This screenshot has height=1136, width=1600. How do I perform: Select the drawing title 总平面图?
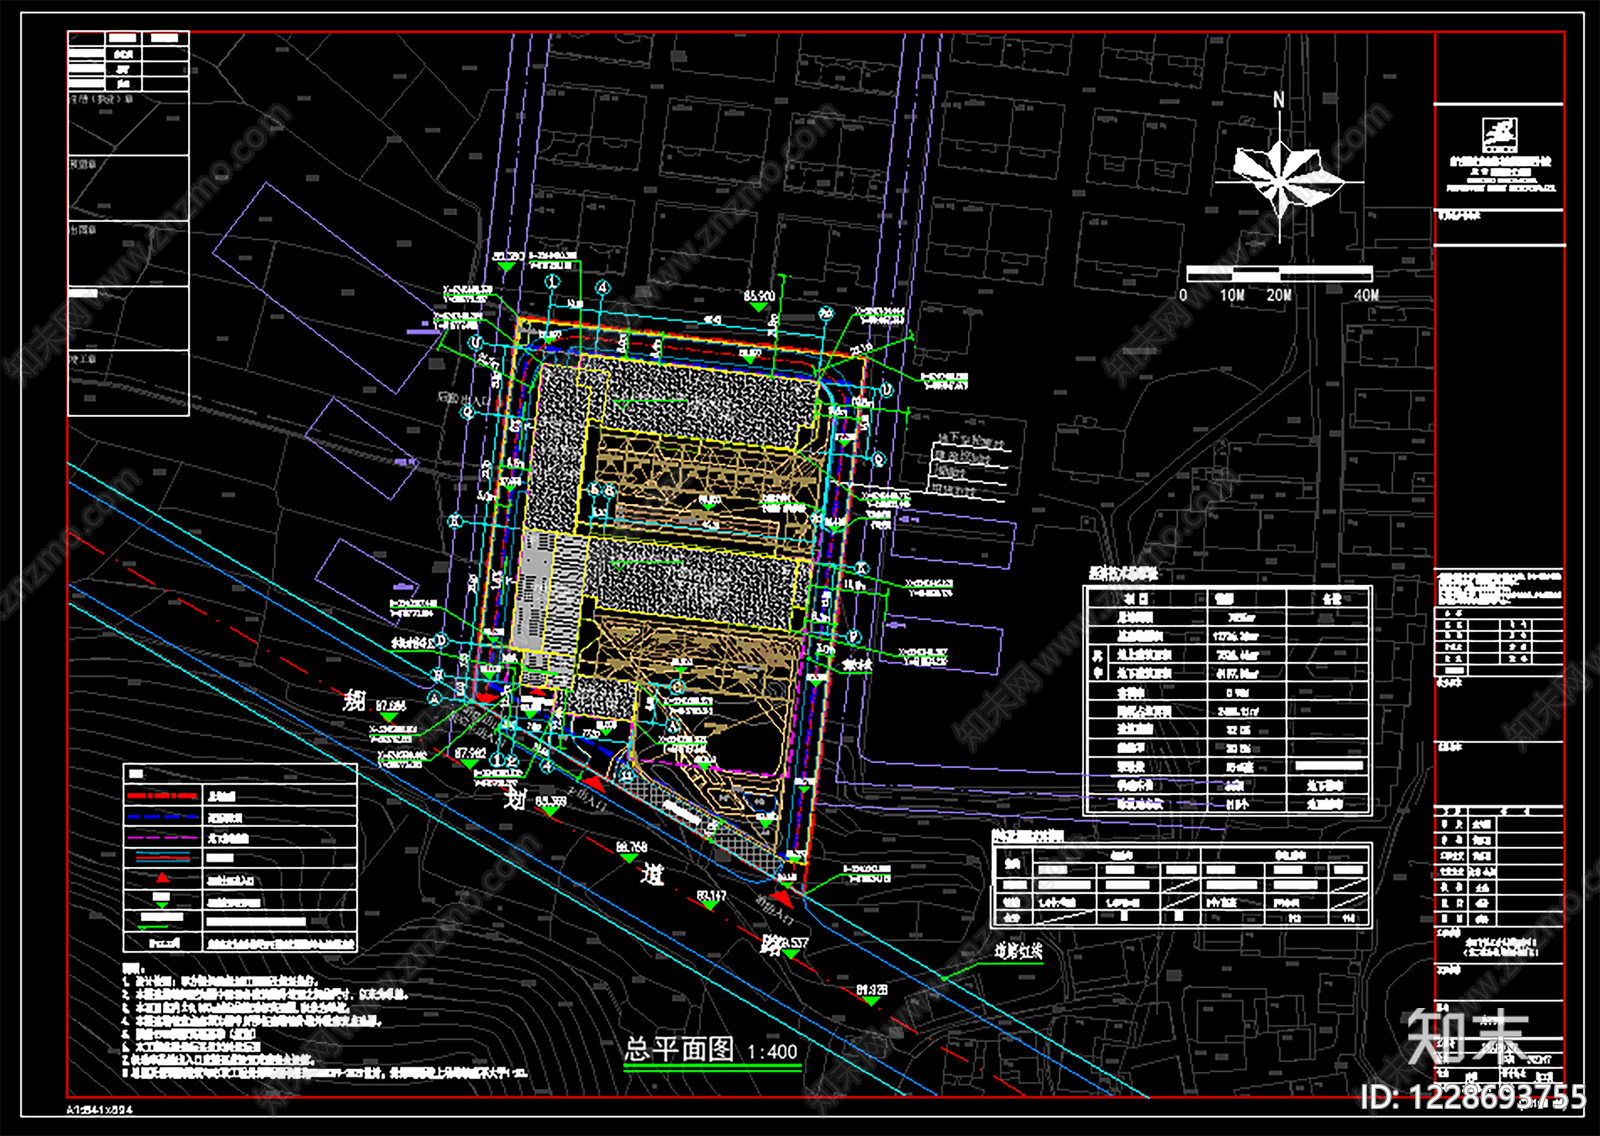(x=679, y=1049)
